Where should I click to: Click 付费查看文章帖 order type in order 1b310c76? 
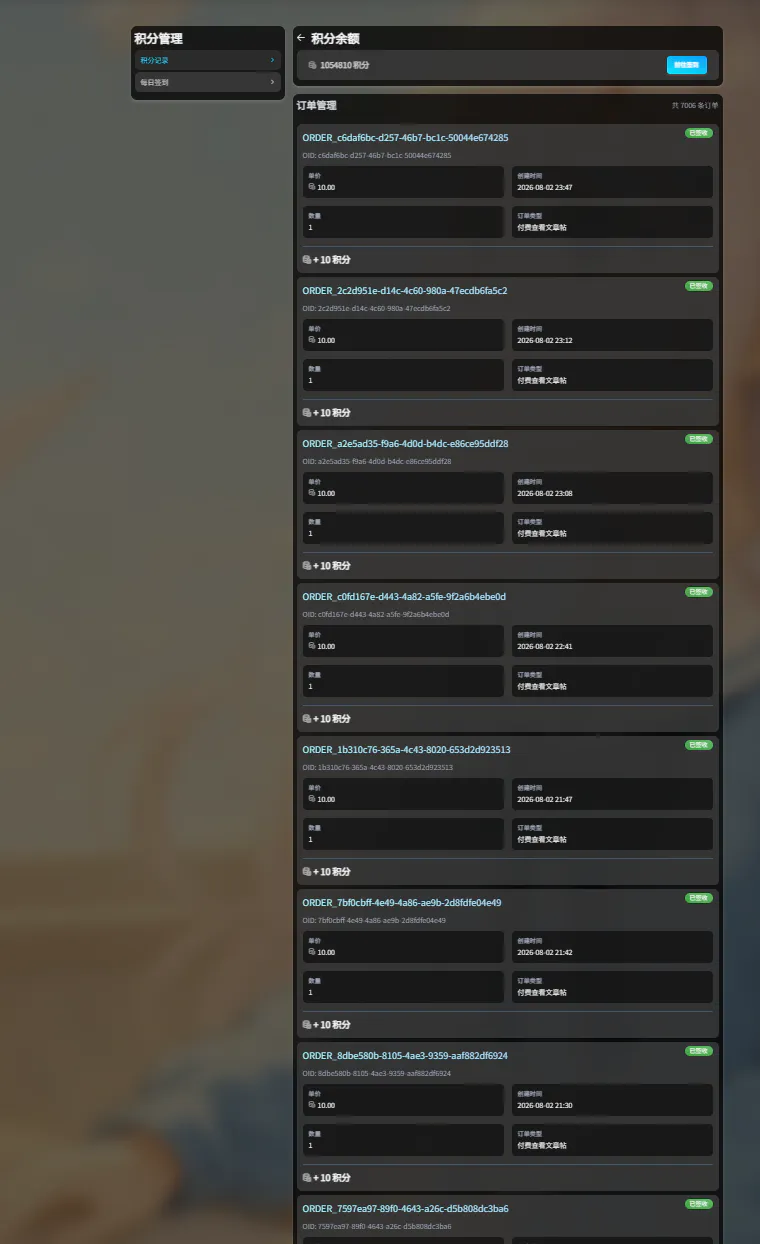click(x=542, y=839)
